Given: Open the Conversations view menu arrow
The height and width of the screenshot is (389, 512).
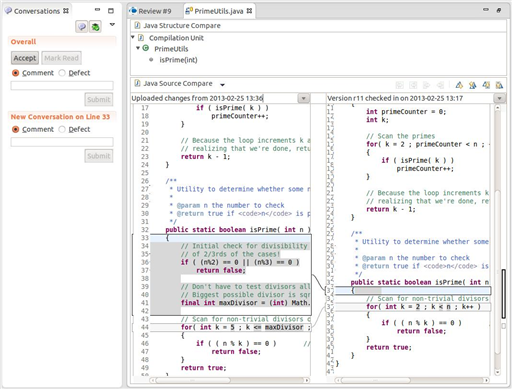Looking at the screenshot, I should [x=112, y=24].
